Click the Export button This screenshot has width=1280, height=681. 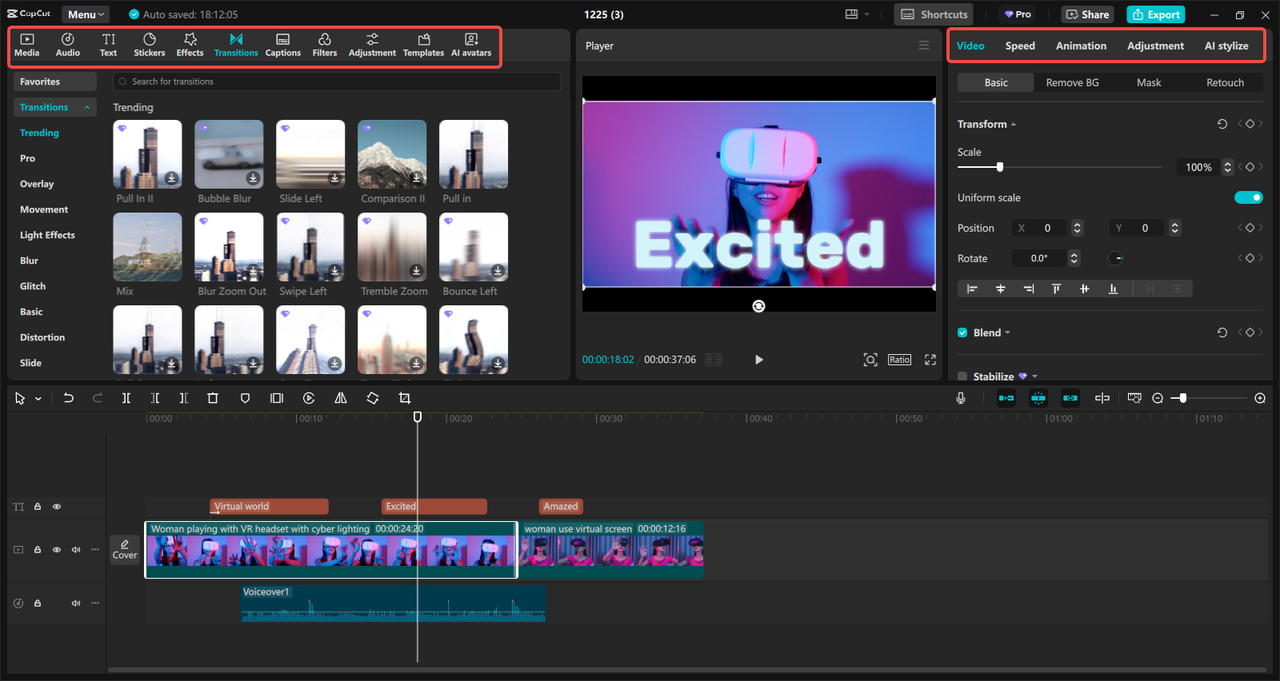(x=1155, y=15)
